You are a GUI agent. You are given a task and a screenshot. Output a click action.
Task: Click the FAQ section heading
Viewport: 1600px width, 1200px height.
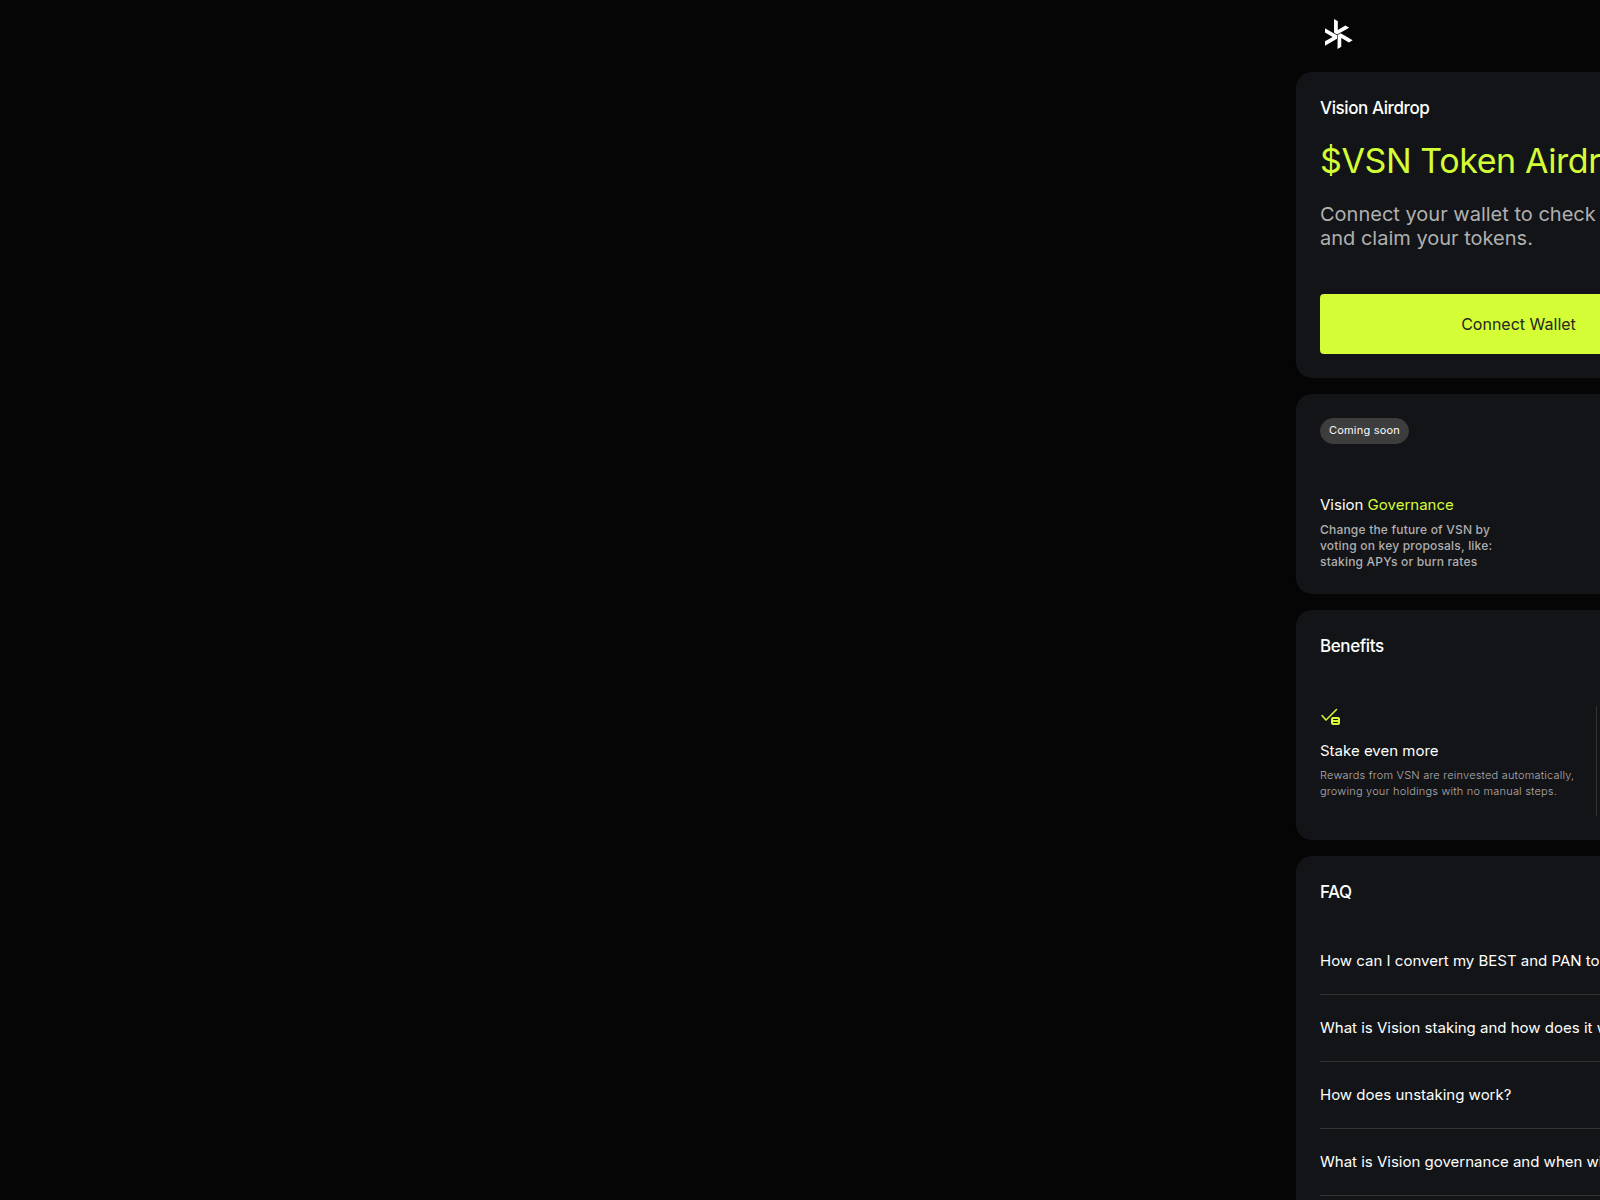pos(1337,891)
